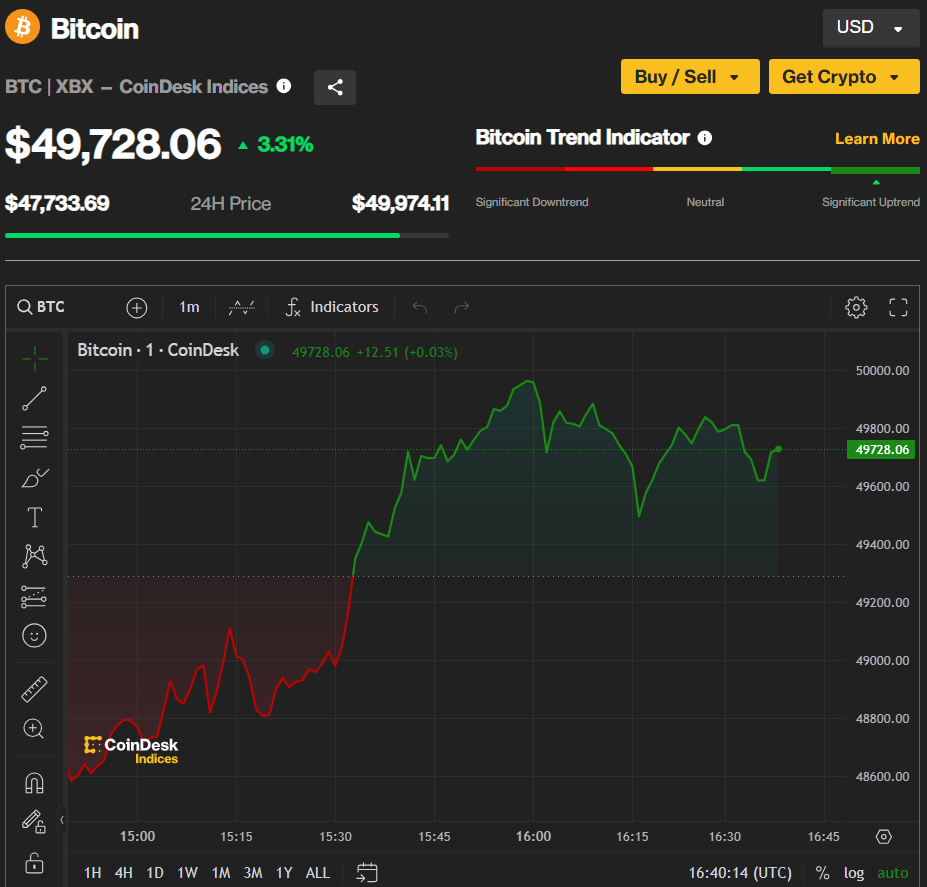Select the ALL time range
Image resolution: width=927 pixels, height=887 pixels.
(318, 873)
